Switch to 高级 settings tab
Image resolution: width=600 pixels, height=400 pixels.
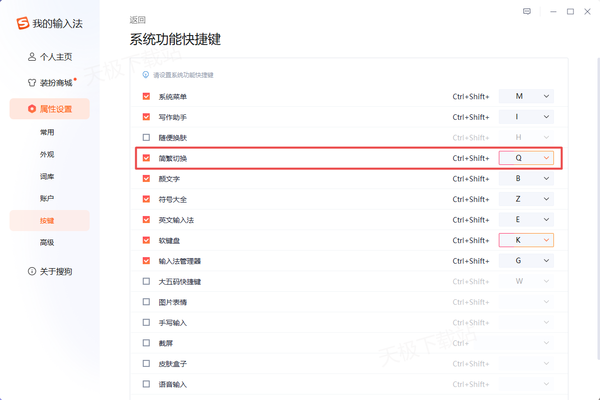pyautogui.click(x=47, y=242)
